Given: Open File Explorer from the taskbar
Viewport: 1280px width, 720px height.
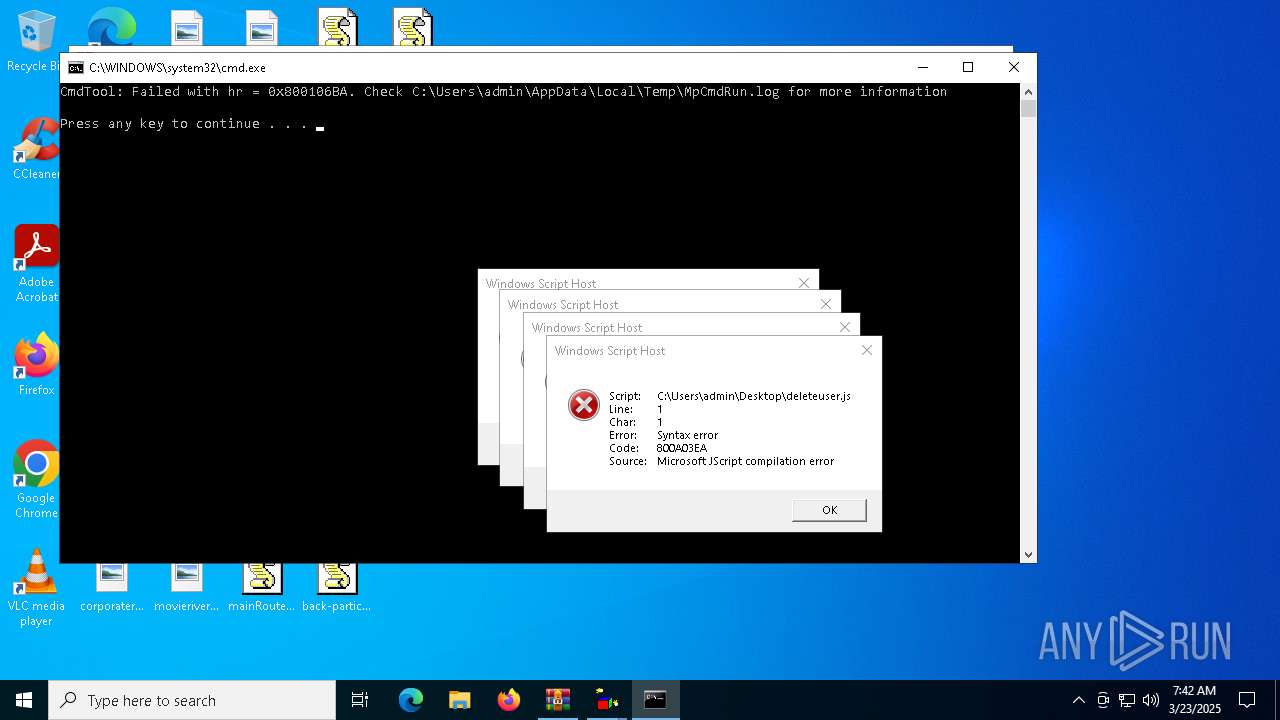Looking at the screenshot, I should pyautogui.click(x=460, y=700).
